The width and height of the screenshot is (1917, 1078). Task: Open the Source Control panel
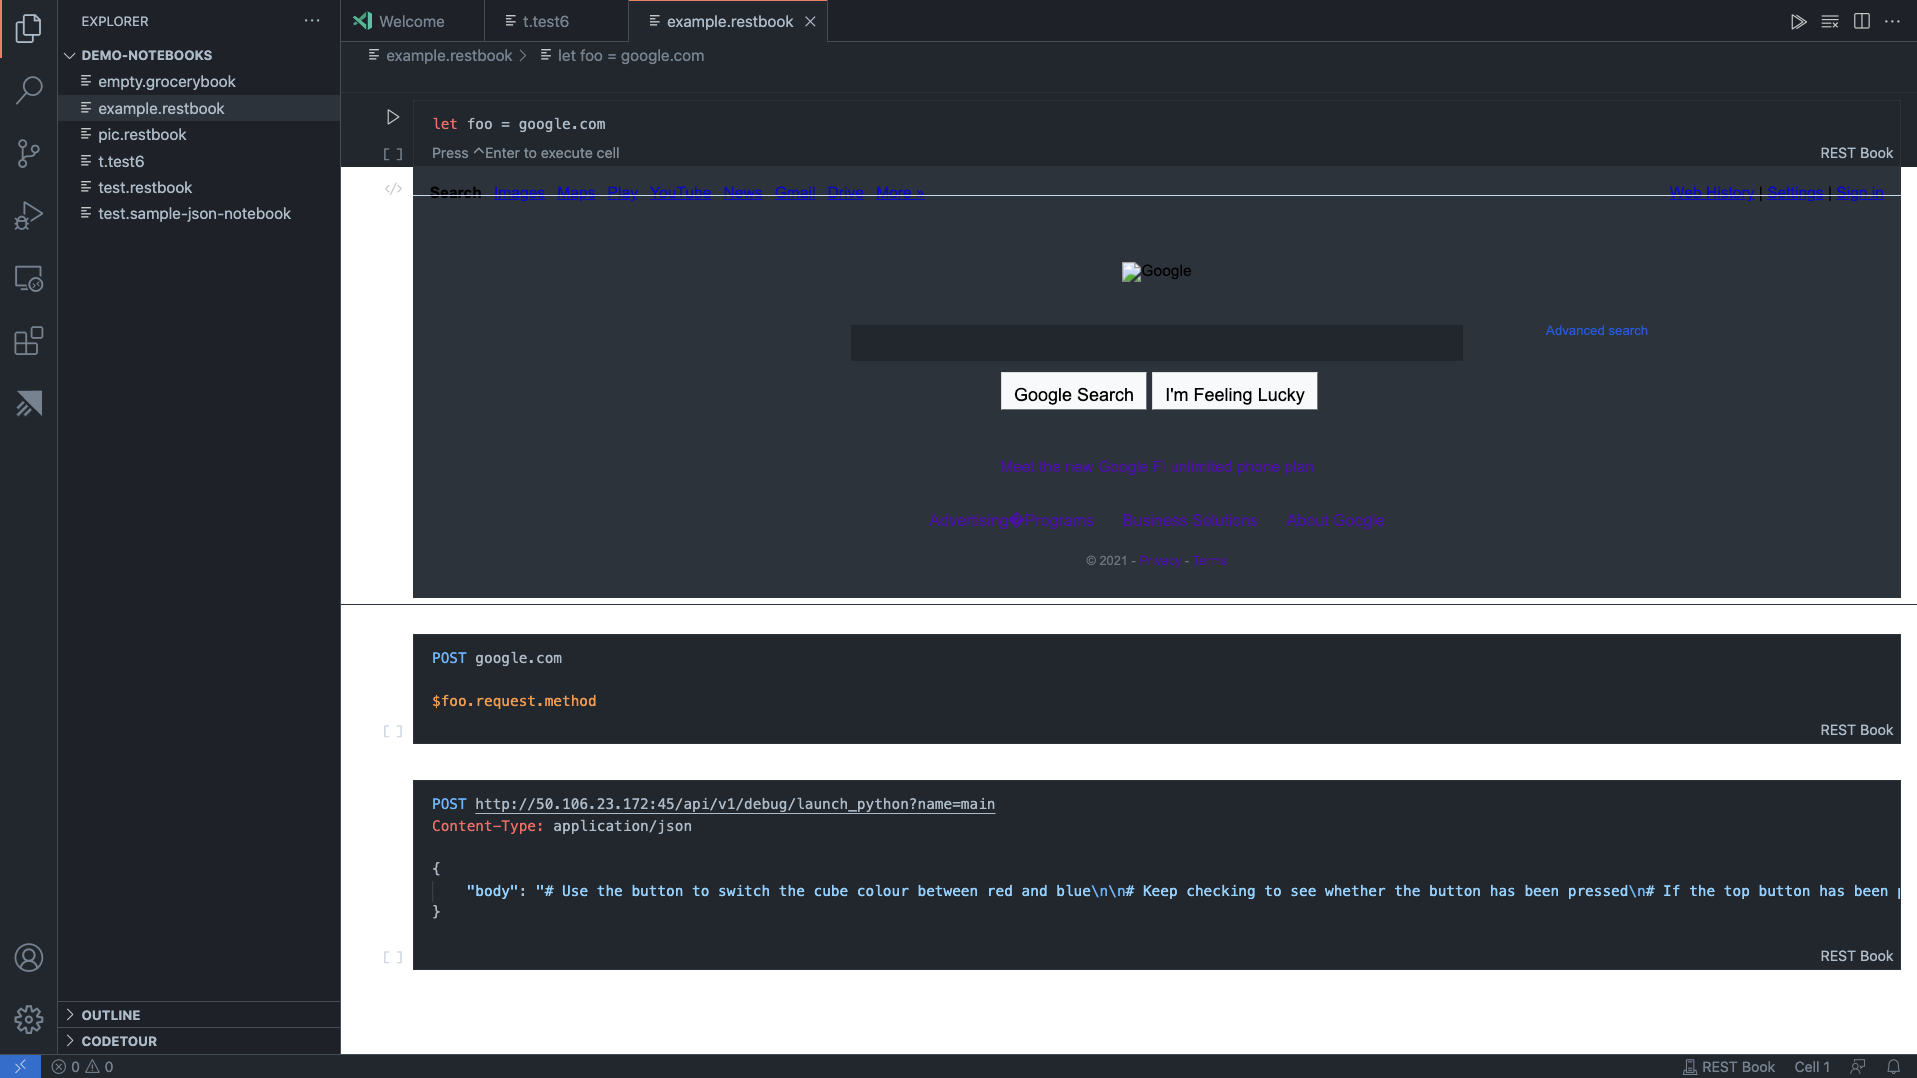tap(28, 152)
